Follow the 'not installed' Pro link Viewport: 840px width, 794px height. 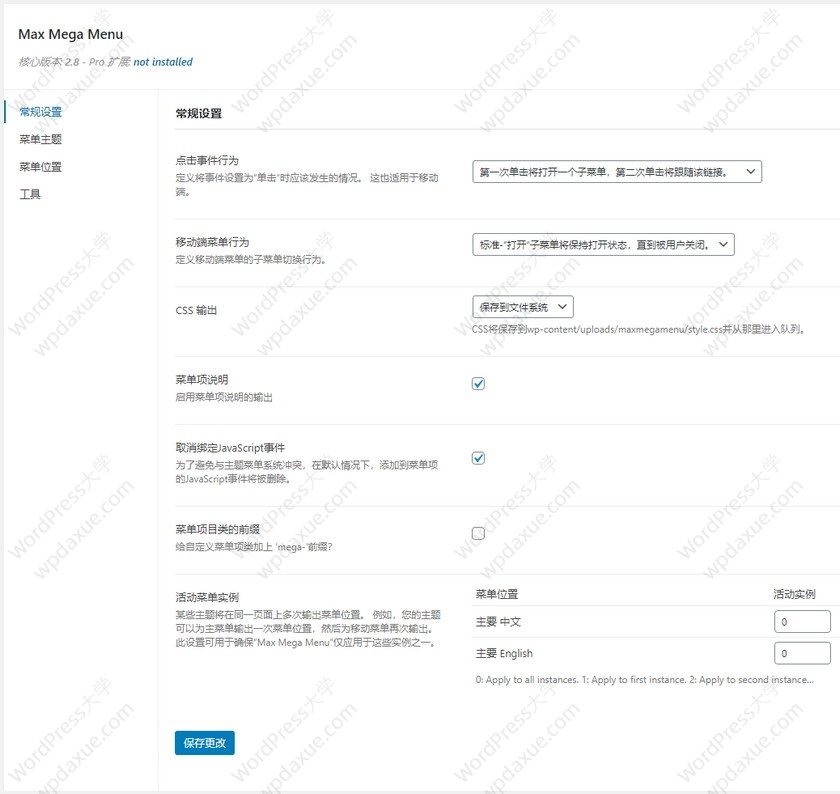click(x=163, y=62)
